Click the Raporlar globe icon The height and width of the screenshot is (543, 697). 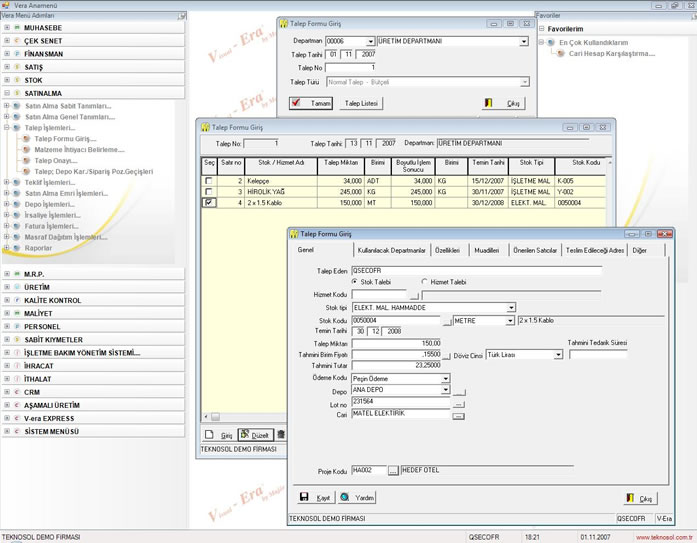tap(17, 248)
